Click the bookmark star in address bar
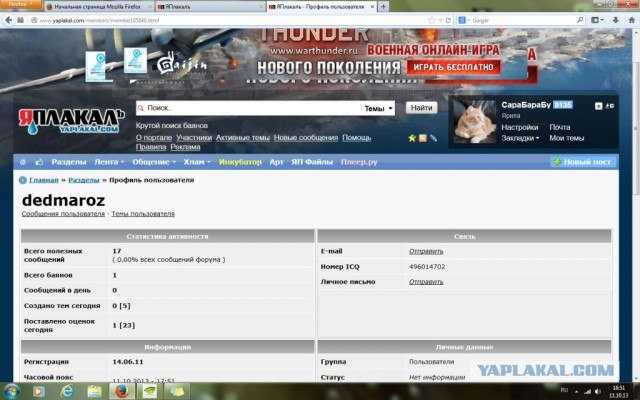Screen dimensions: 640x400 [x=432, y=20]
